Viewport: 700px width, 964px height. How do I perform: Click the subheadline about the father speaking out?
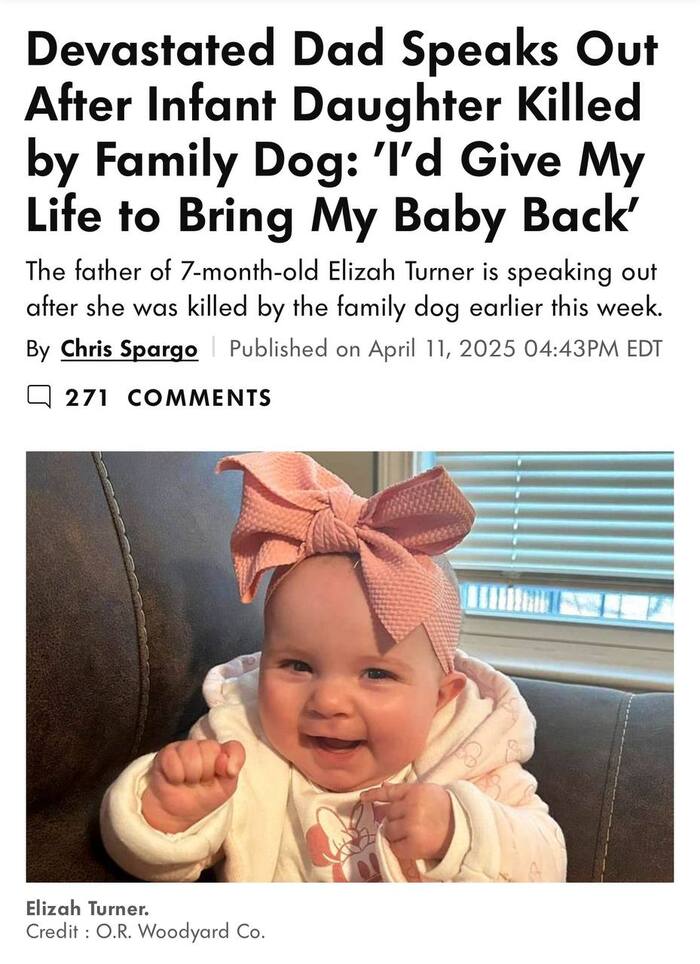click(344, 292)
